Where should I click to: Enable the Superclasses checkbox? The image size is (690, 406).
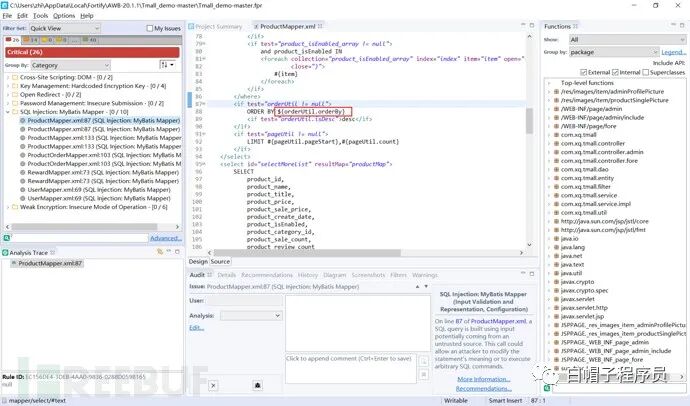(646, 72)
